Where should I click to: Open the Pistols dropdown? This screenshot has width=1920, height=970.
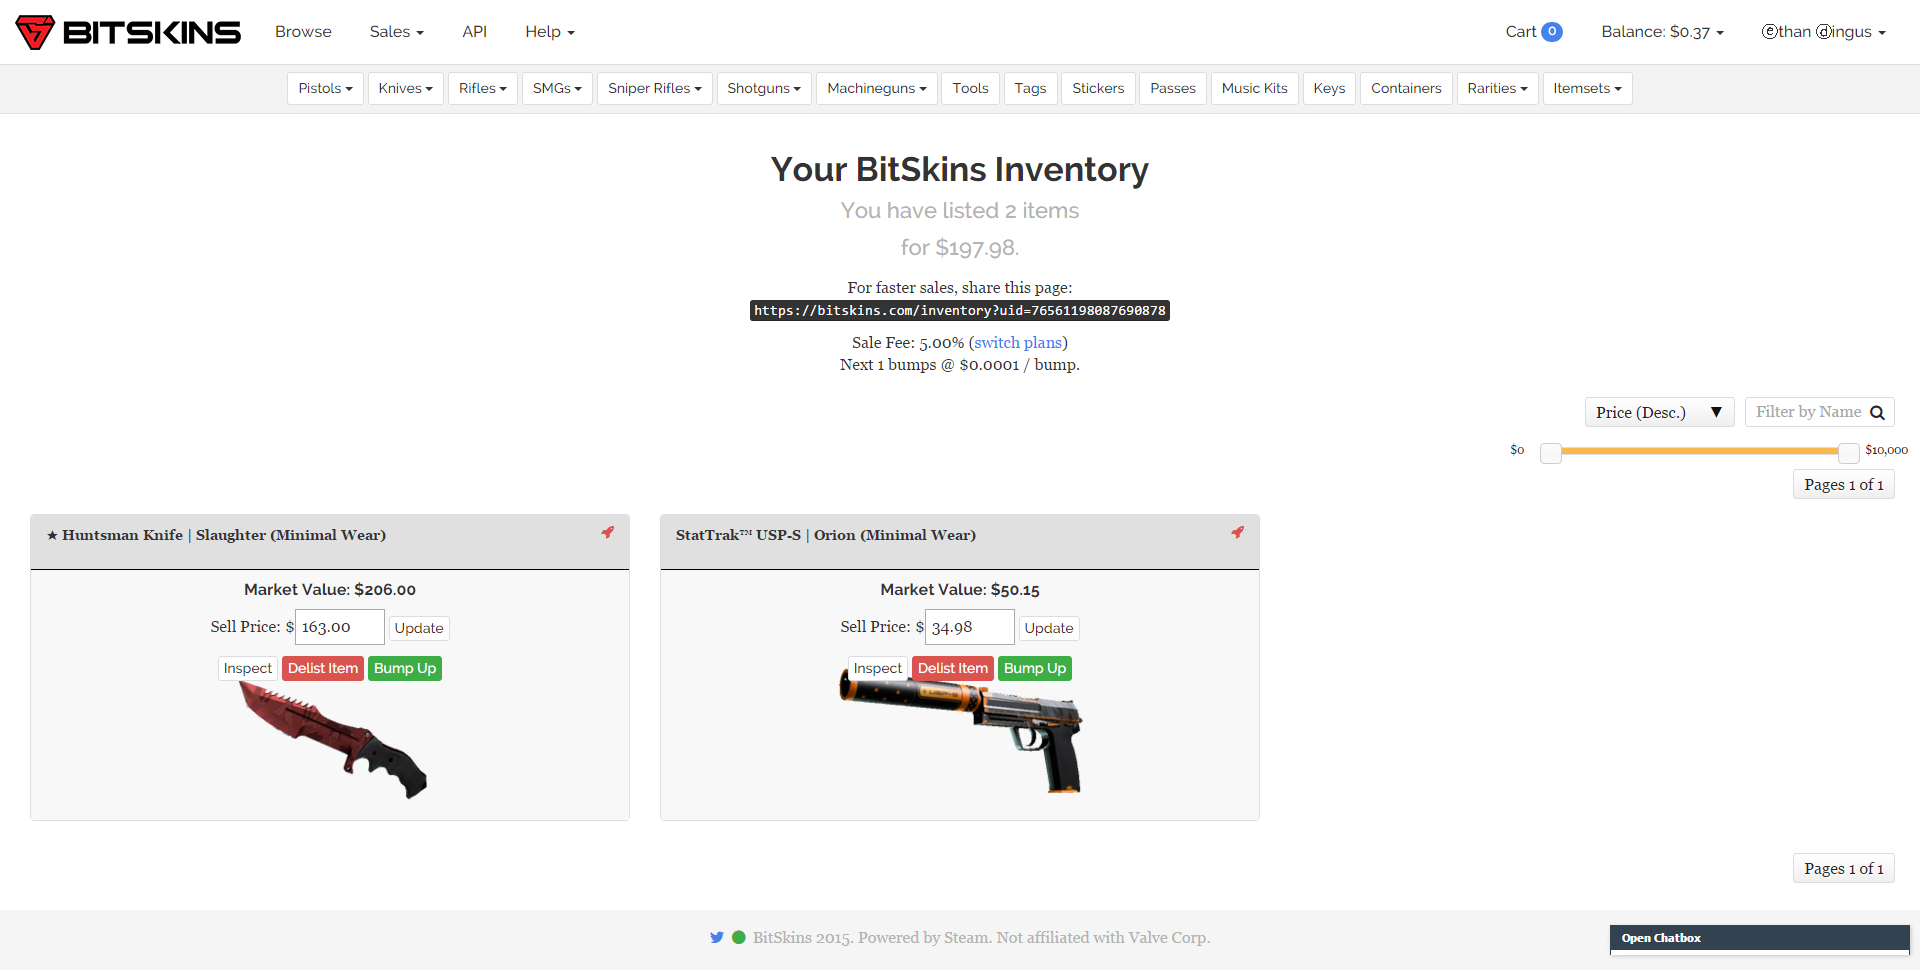coord(325,88)
